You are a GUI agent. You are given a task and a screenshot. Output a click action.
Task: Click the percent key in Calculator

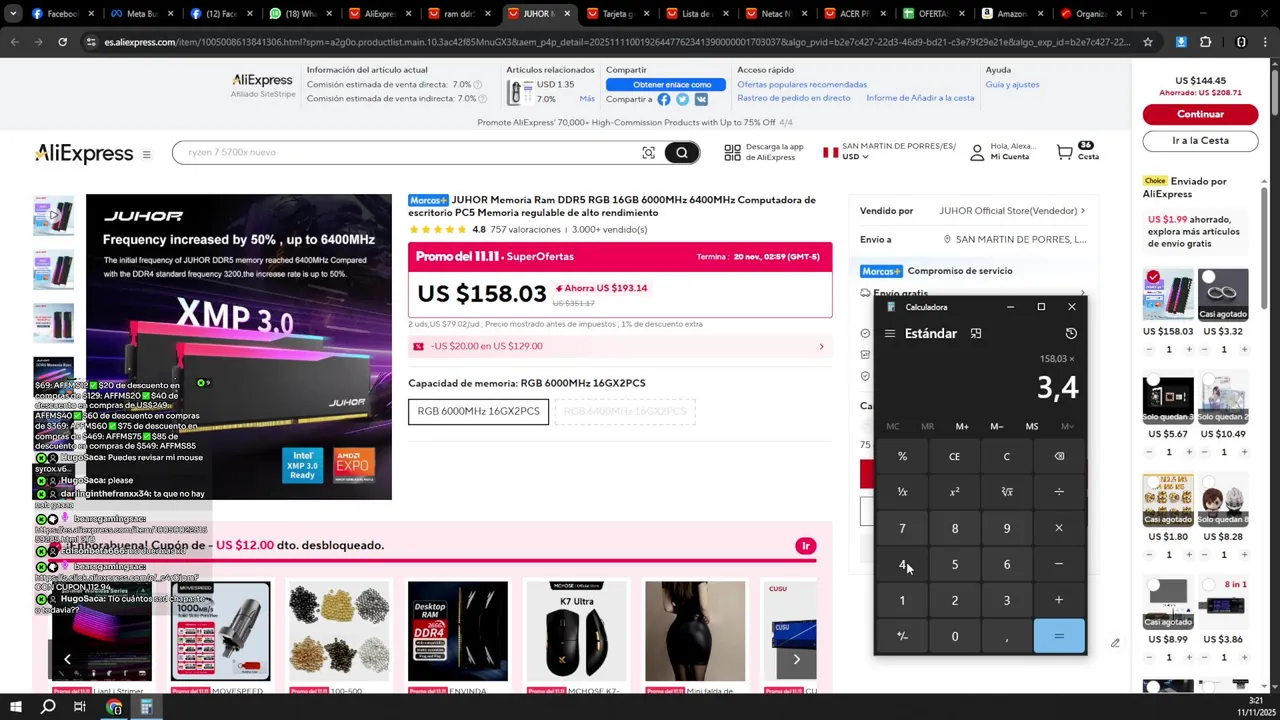point(902,456)
